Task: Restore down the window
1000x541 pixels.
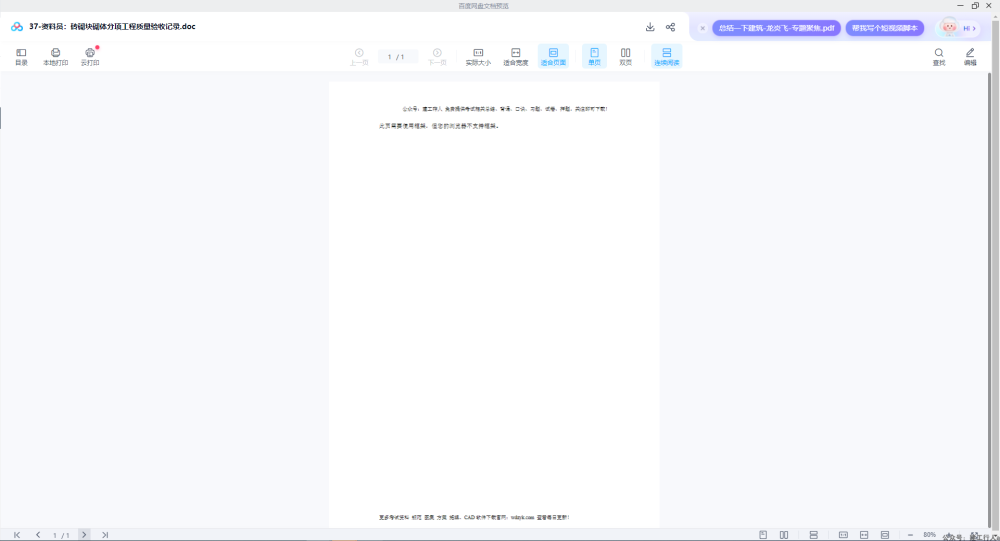Action: [975, 6]
